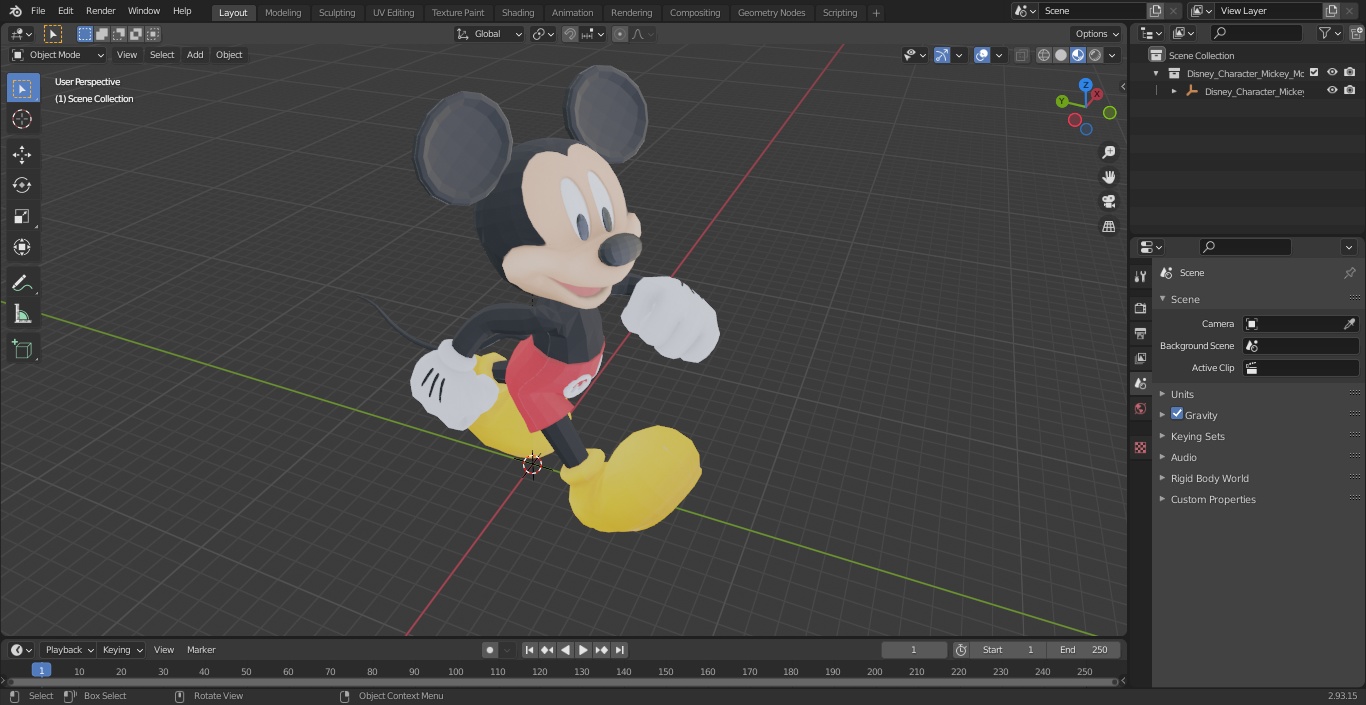1366x705 pixels.
Task: Open the Tool properties tab
Action: 1140,276
